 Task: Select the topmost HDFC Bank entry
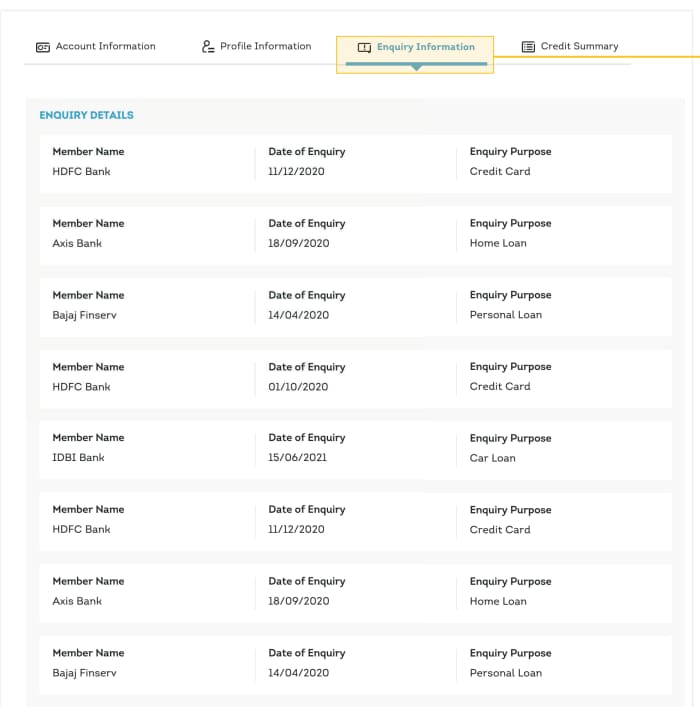point(81,172)
